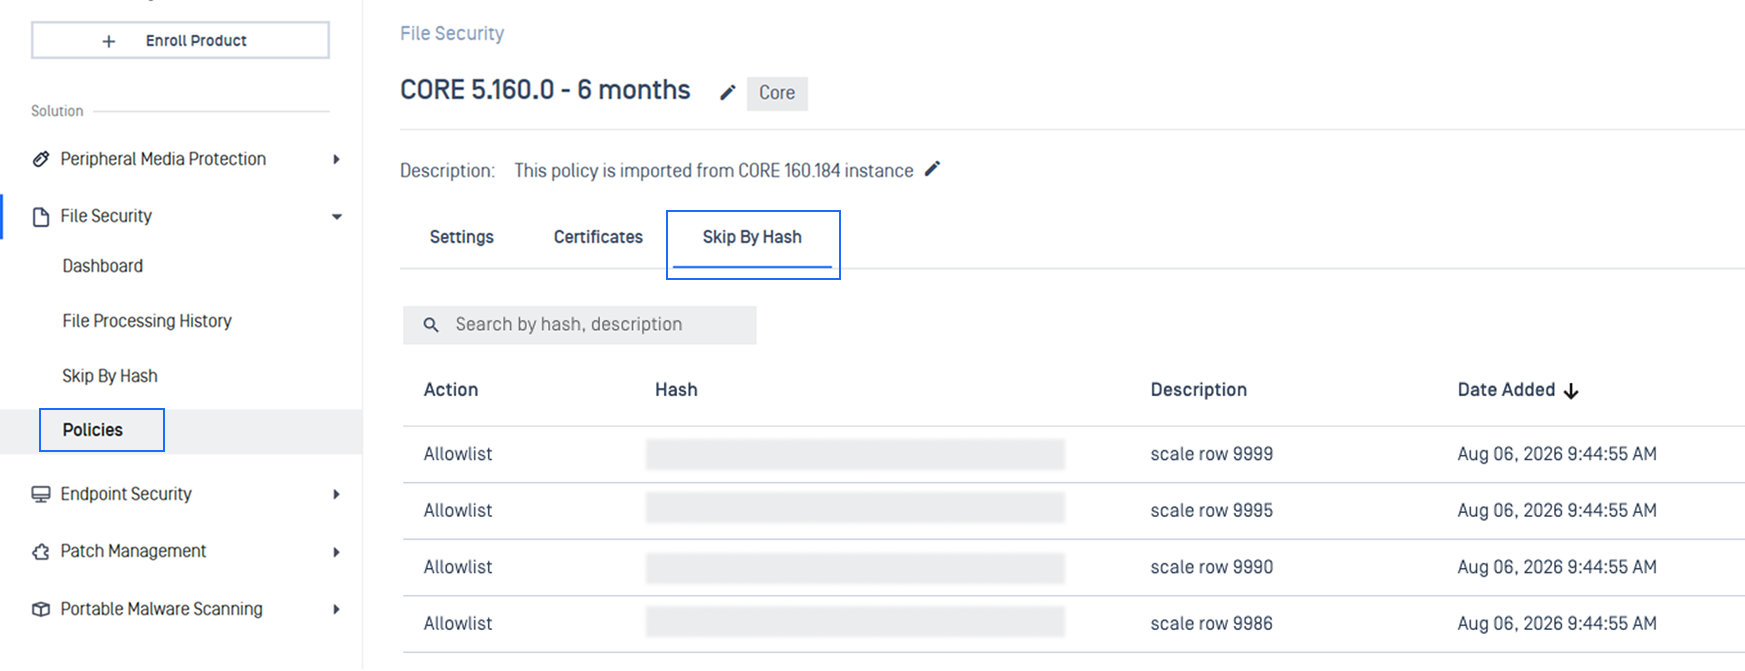Open the Portable Malware Scanning section
Image resolution: width=1745 pixels, height=671 pixels.
[x=161, y=609]
